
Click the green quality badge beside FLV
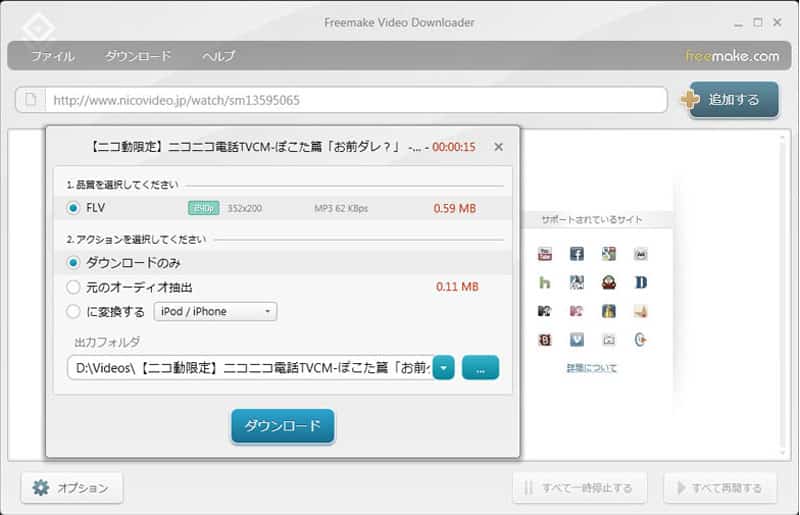click(204, 208)
